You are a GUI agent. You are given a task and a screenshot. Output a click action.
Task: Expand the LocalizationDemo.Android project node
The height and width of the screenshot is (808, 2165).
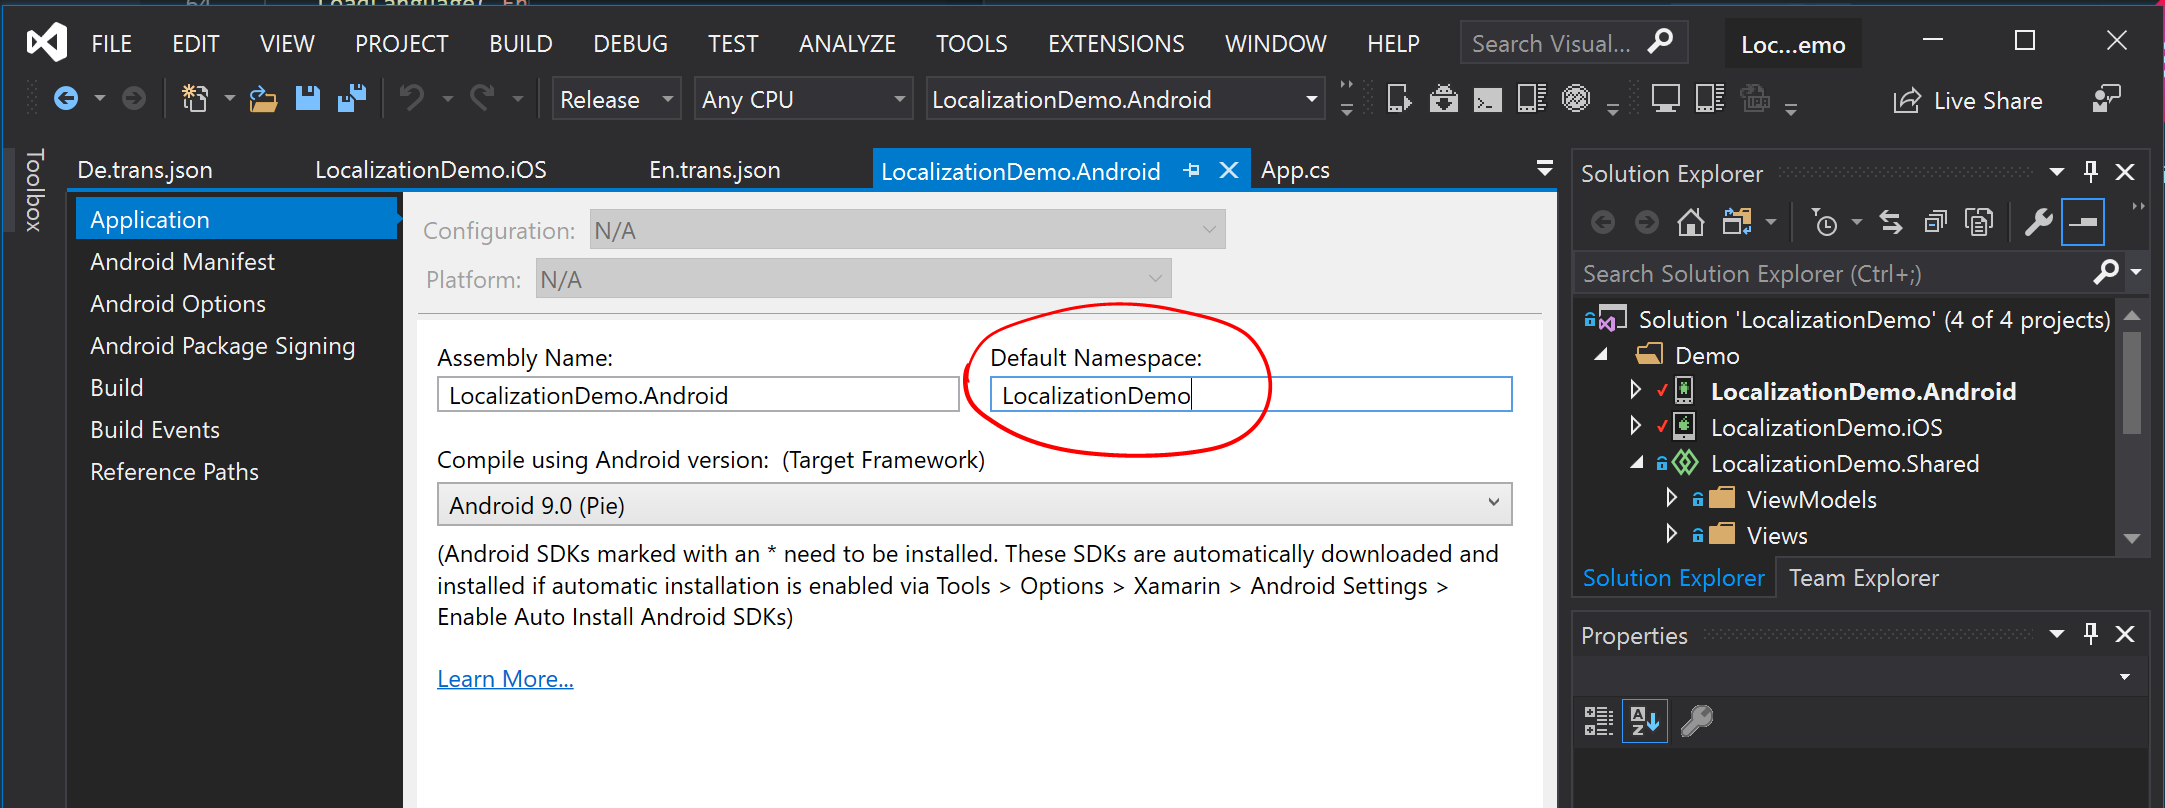pyautogui.click(x=1635, y=390)
